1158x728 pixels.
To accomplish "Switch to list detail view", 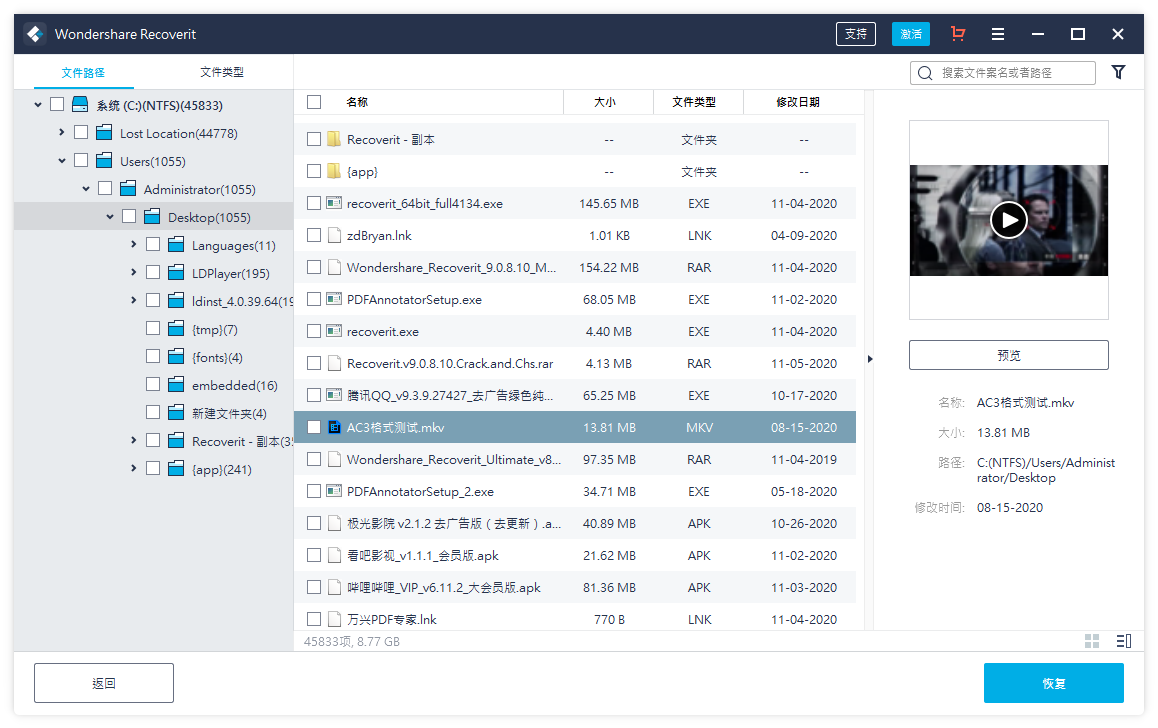I will point(1123,641).
